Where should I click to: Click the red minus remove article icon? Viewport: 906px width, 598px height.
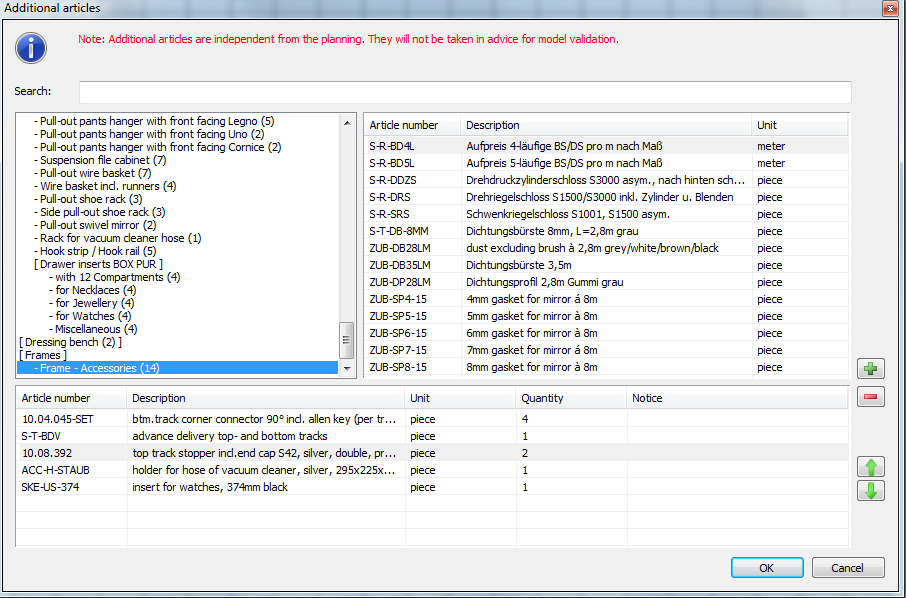[871, 397]
